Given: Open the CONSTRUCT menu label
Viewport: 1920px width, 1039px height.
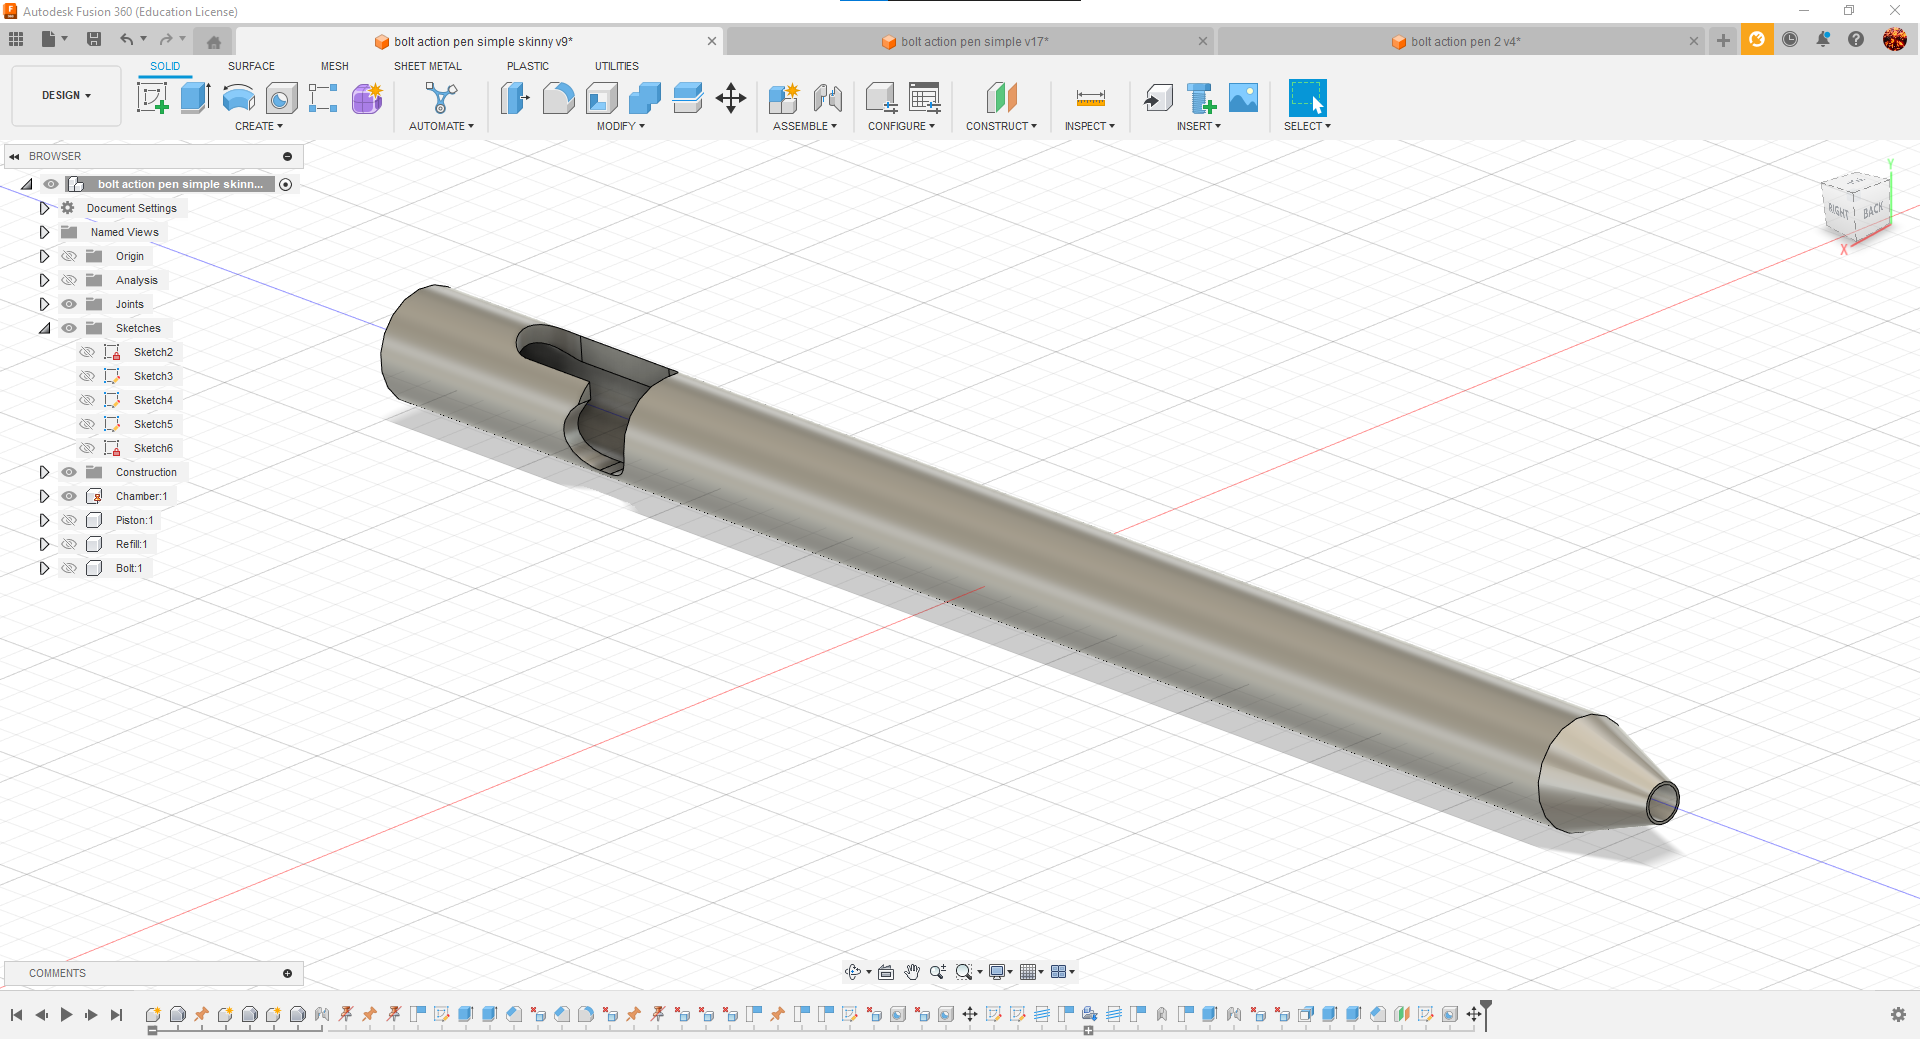Looking at the screenshot, I should pyautogui.click(x=1001, y=126).
